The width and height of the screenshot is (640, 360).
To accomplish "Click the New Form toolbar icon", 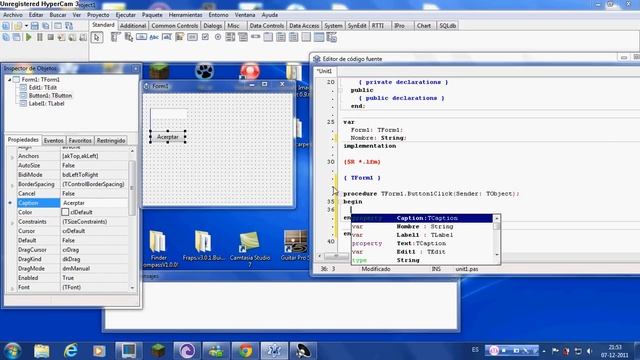I will coord(58,26).
